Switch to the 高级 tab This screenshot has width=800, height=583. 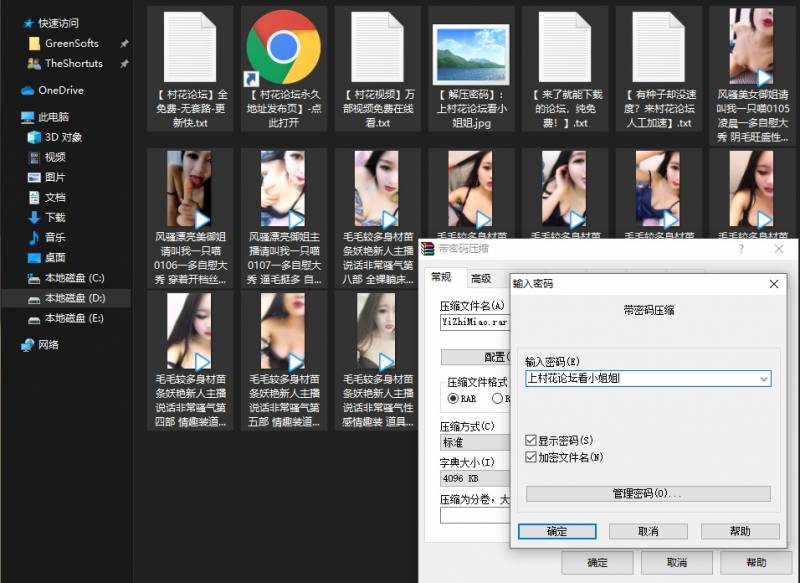point(481,278)
